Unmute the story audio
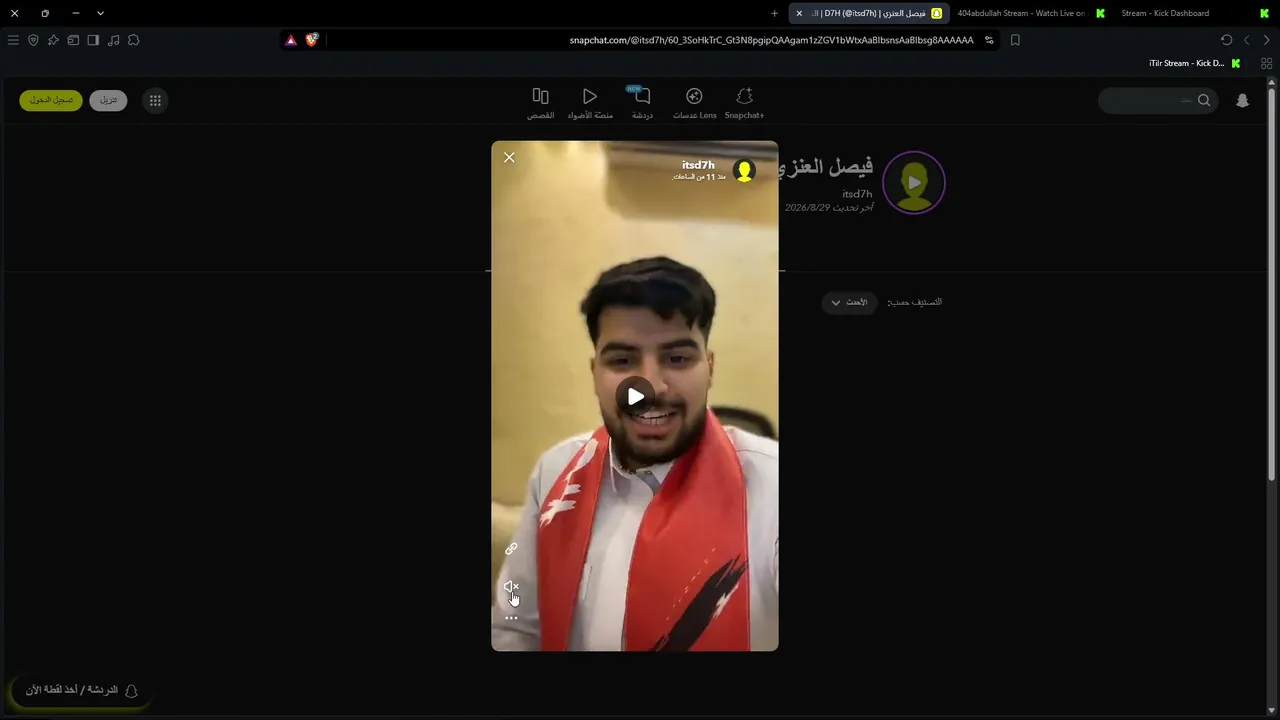 click(x=511, y=587)
